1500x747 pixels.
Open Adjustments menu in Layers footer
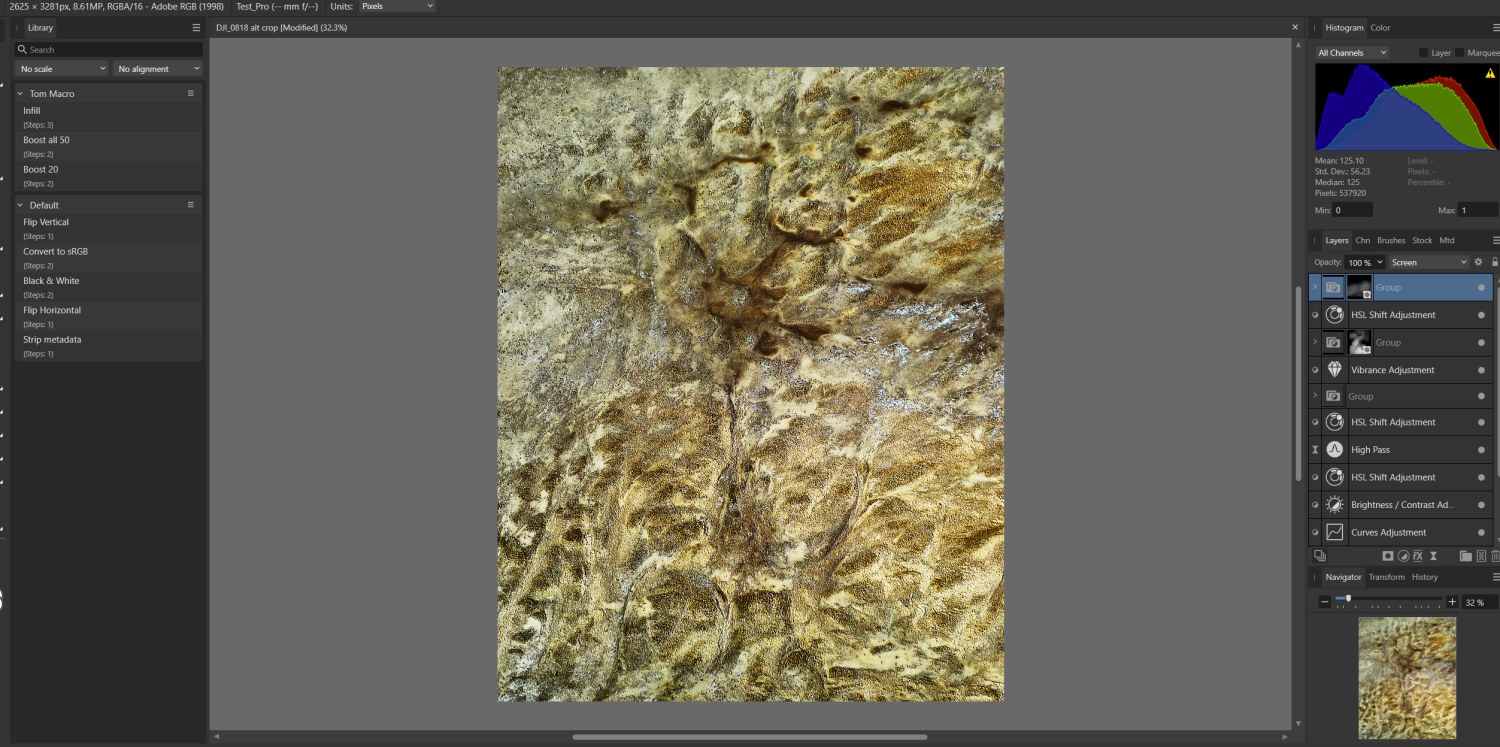(1403, 556)
